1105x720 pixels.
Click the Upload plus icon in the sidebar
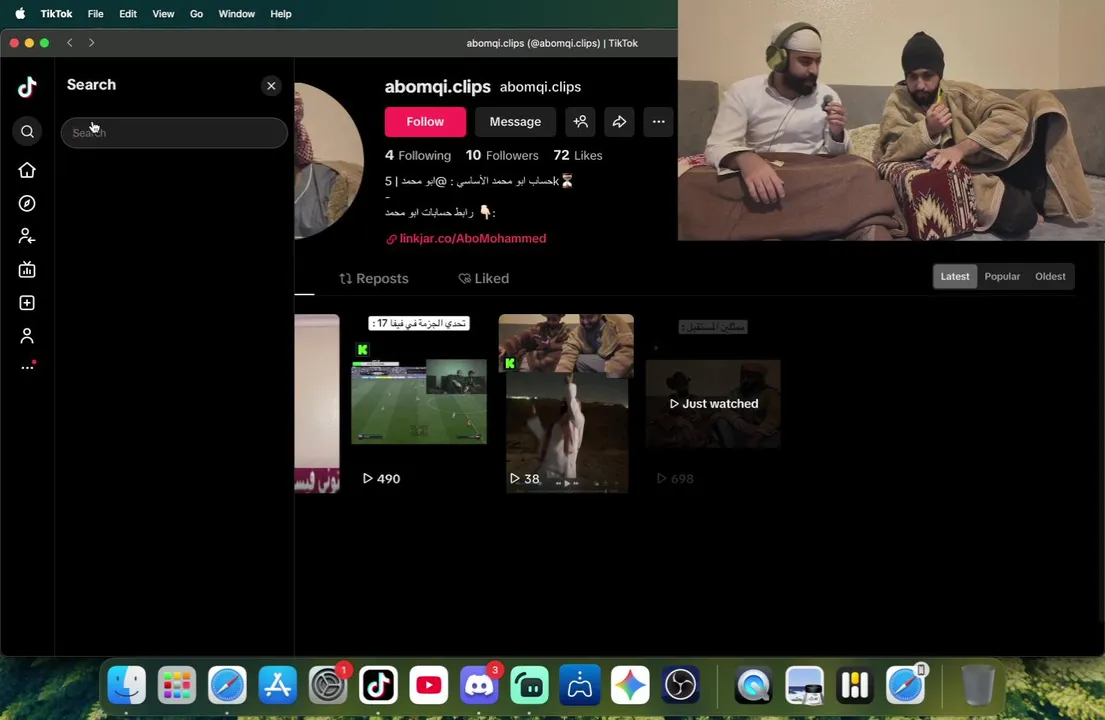27,303
